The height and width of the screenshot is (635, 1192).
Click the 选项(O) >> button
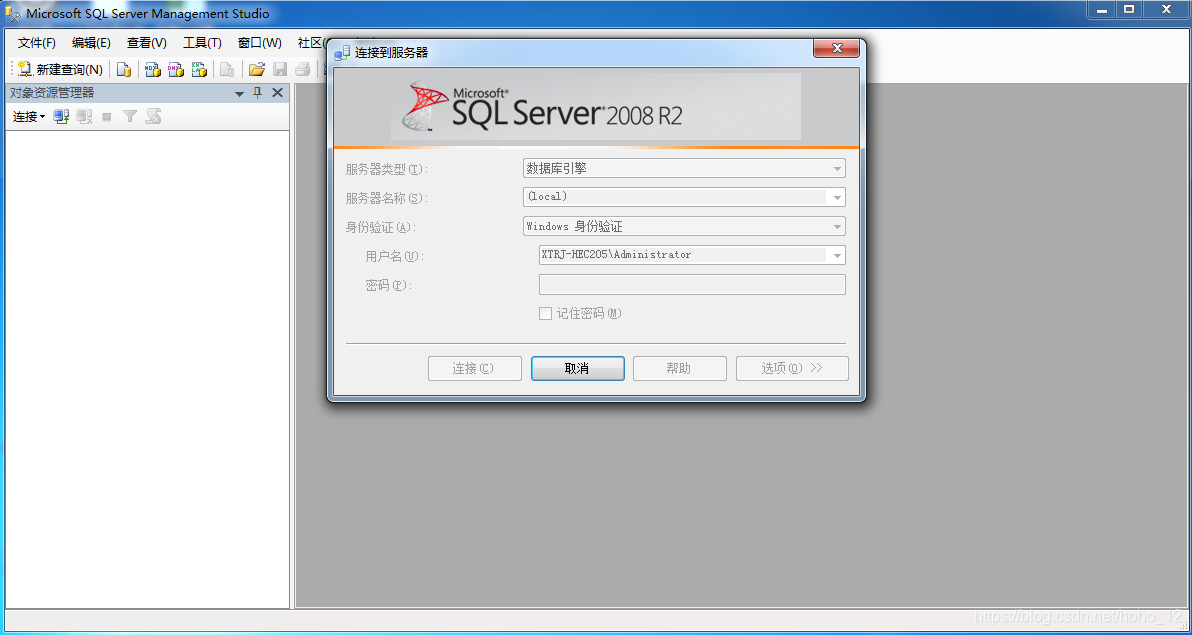tap(792, 368)
